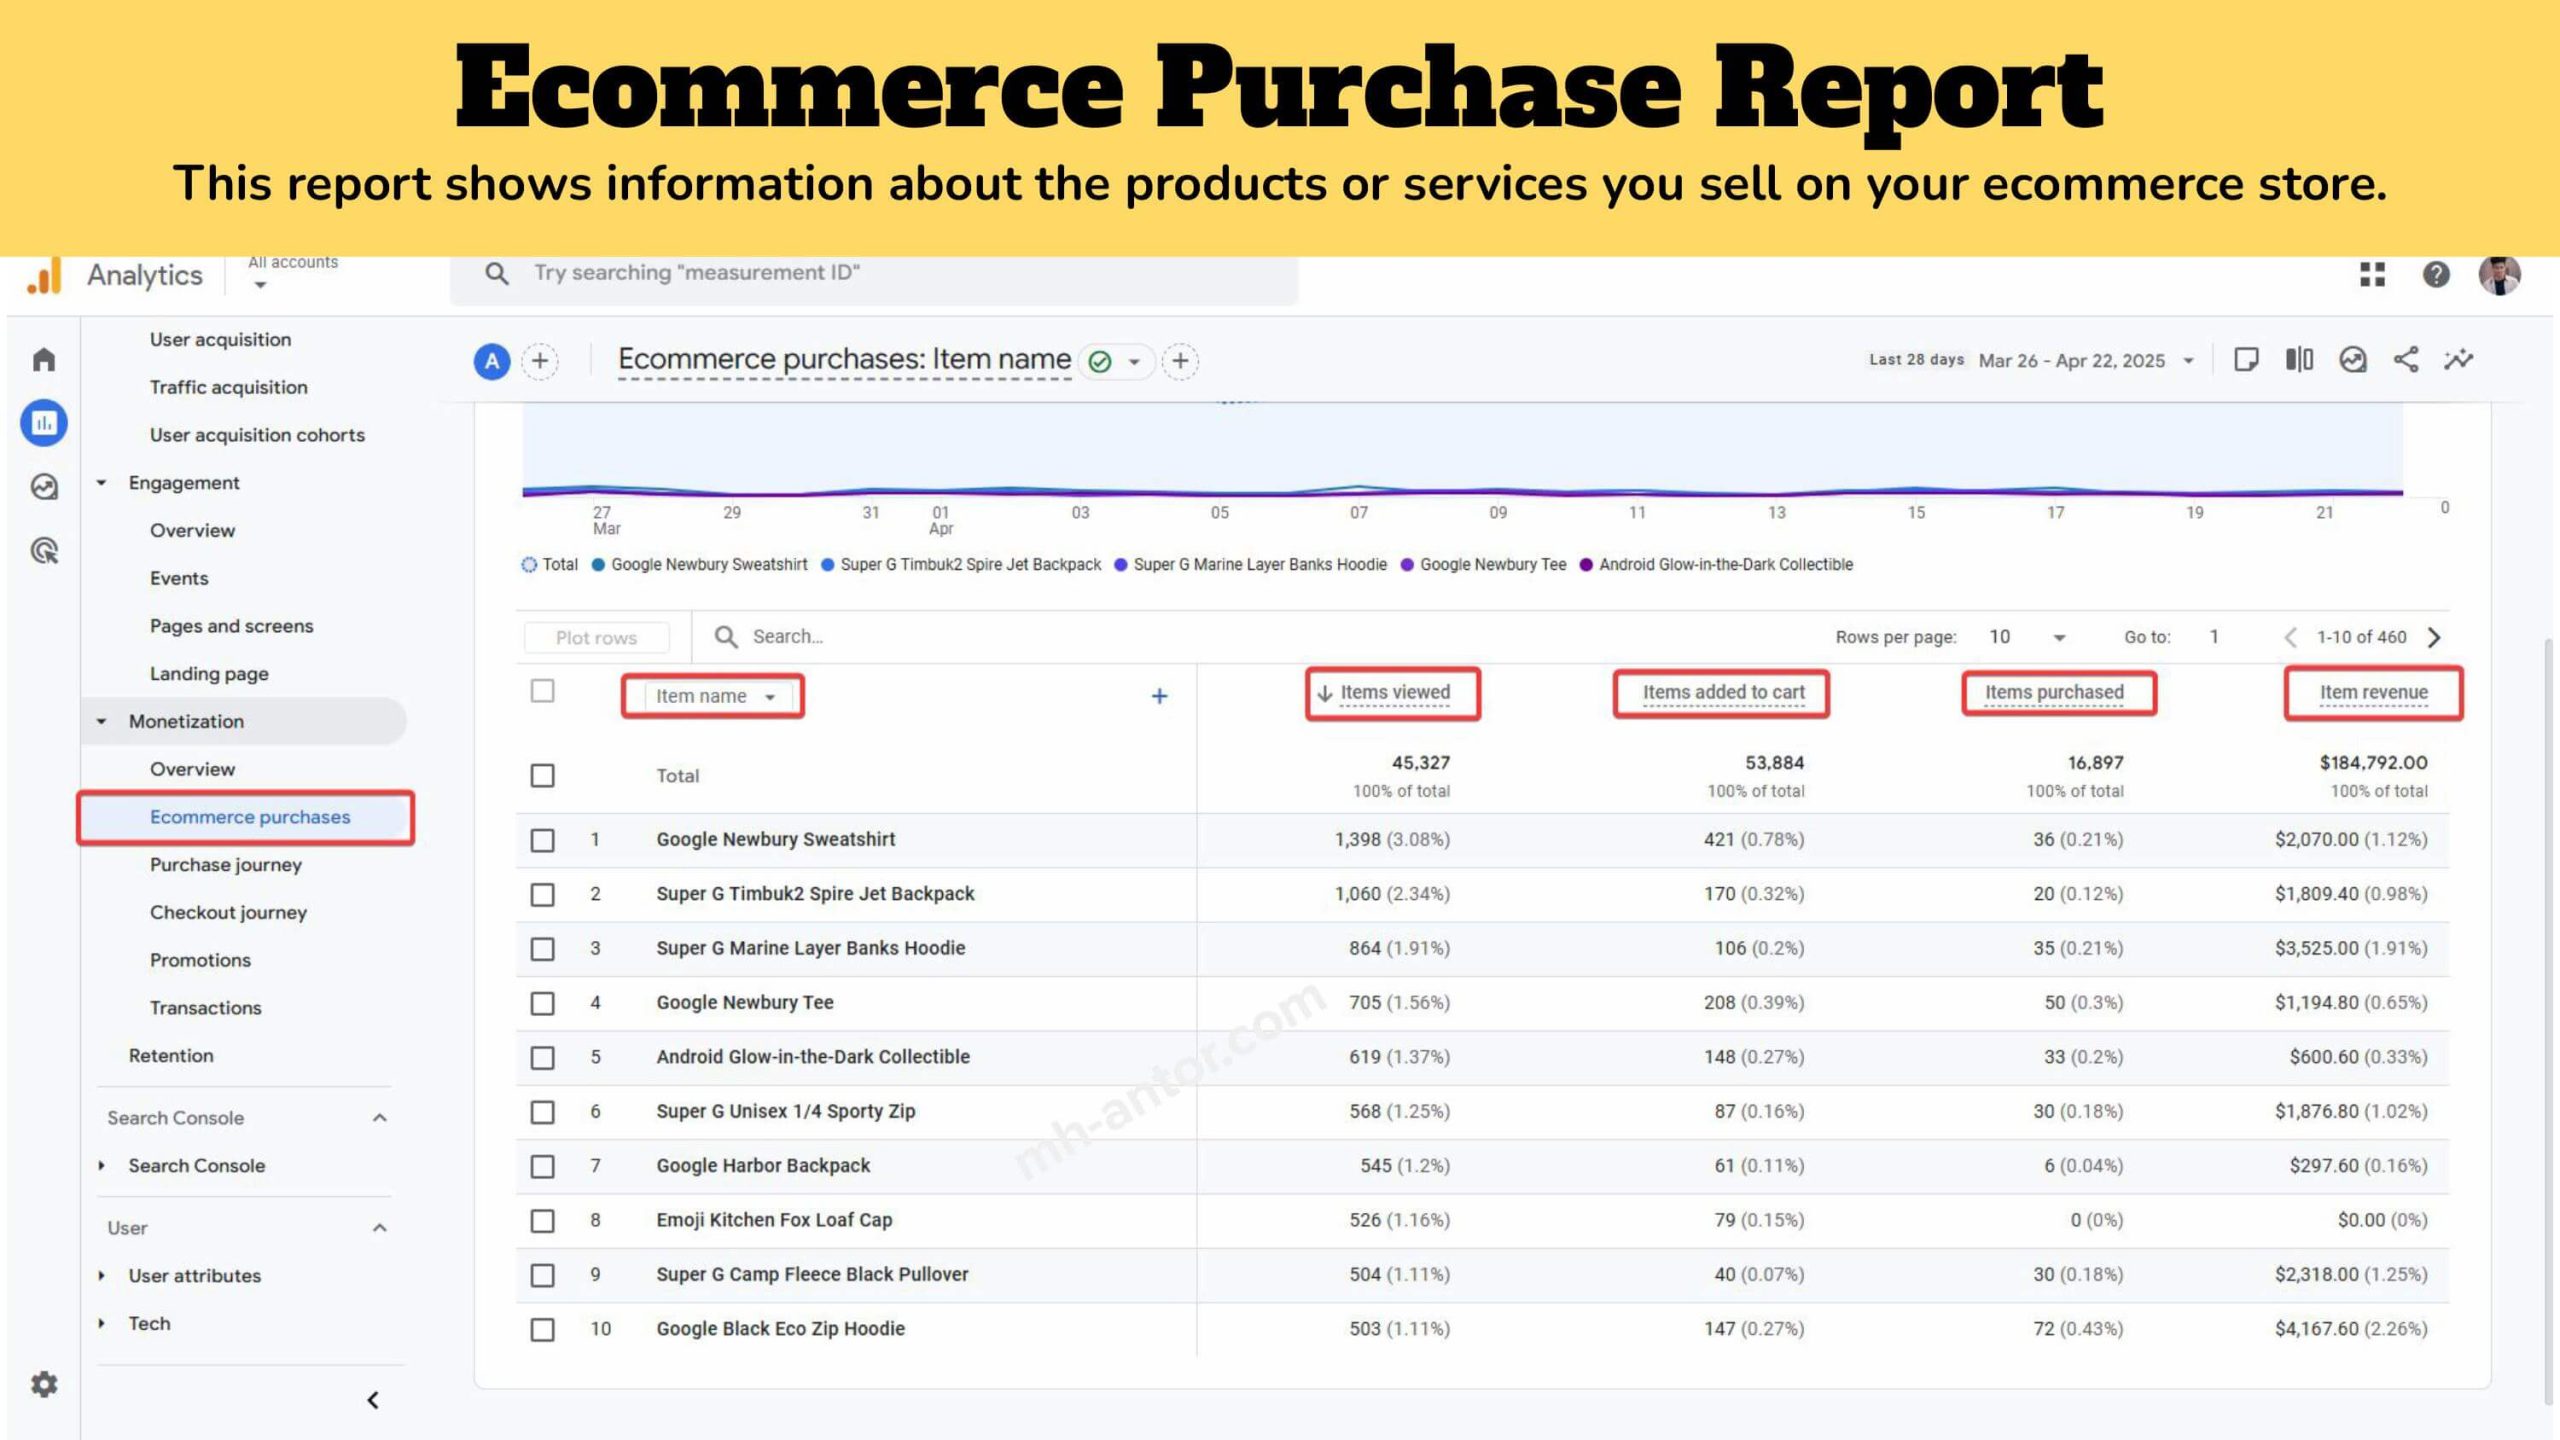The height and width of the screenshot is (1440, 2560).
Task: Open the Home icon in left rail
Action: pos(44,360)
